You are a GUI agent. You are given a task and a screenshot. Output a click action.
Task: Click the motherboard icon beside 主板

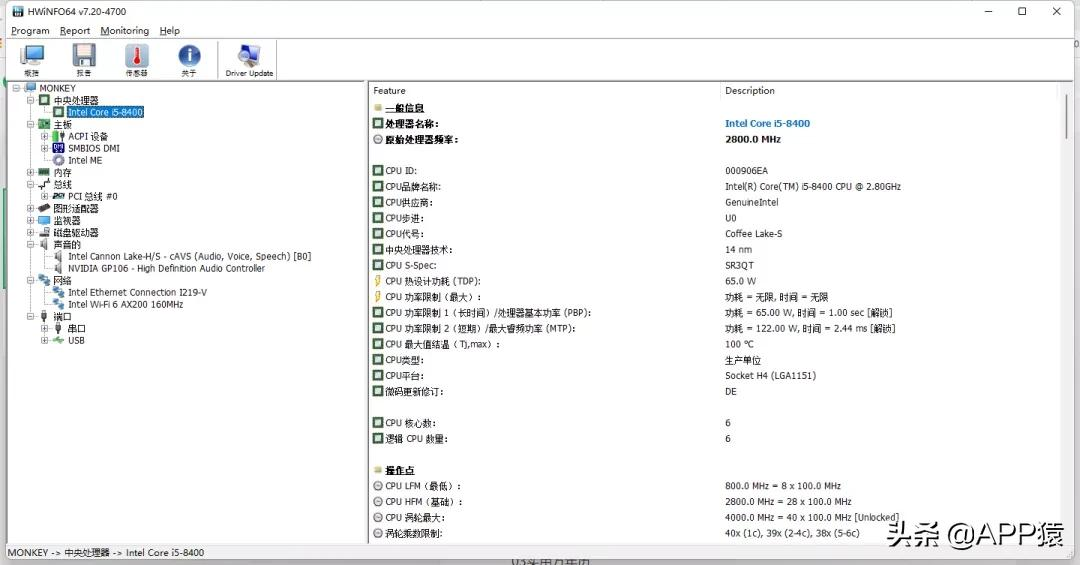coord(44,124)
